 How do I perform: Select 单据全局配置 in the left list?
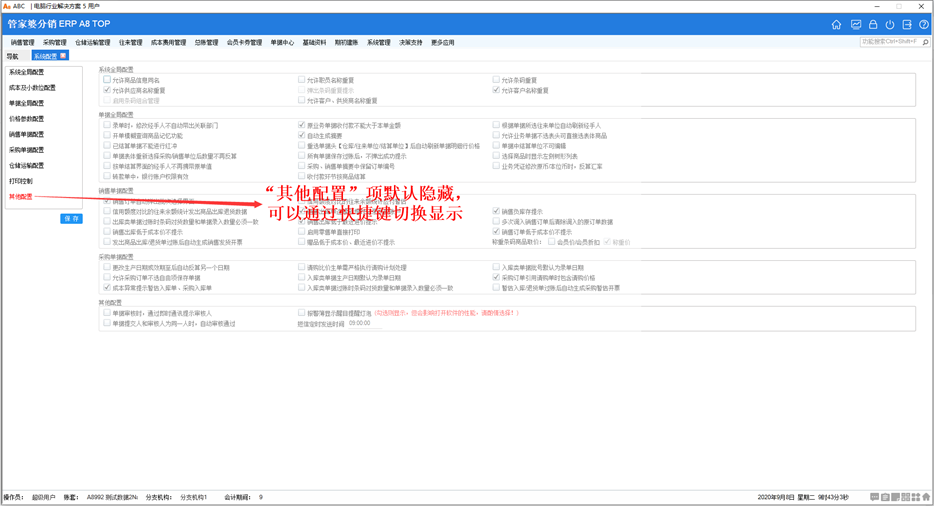26,103
